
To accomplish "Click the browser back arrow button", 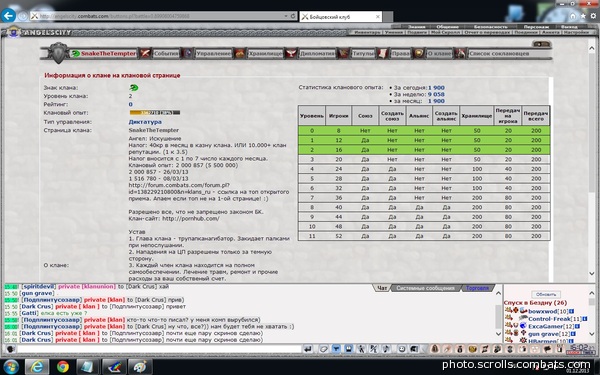I will [8, 16].
